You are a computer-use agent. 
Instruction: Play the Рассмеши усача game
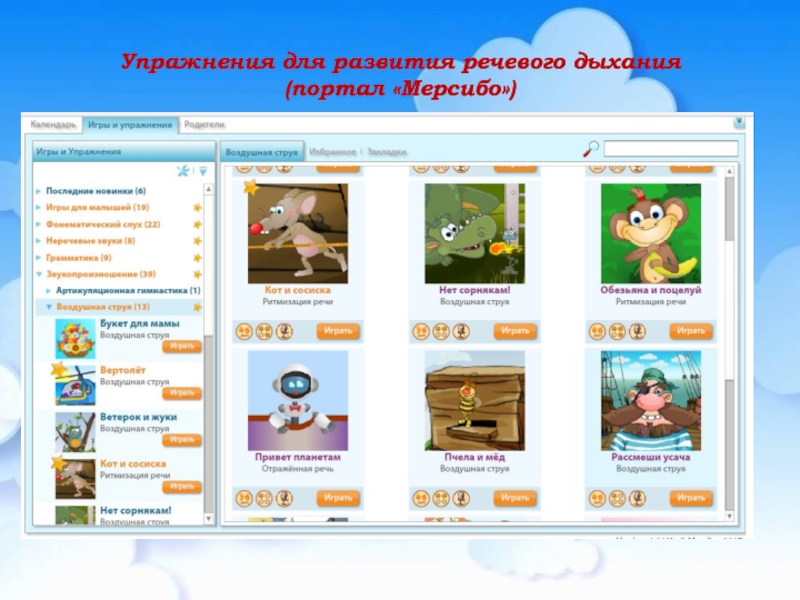(691, 498)
